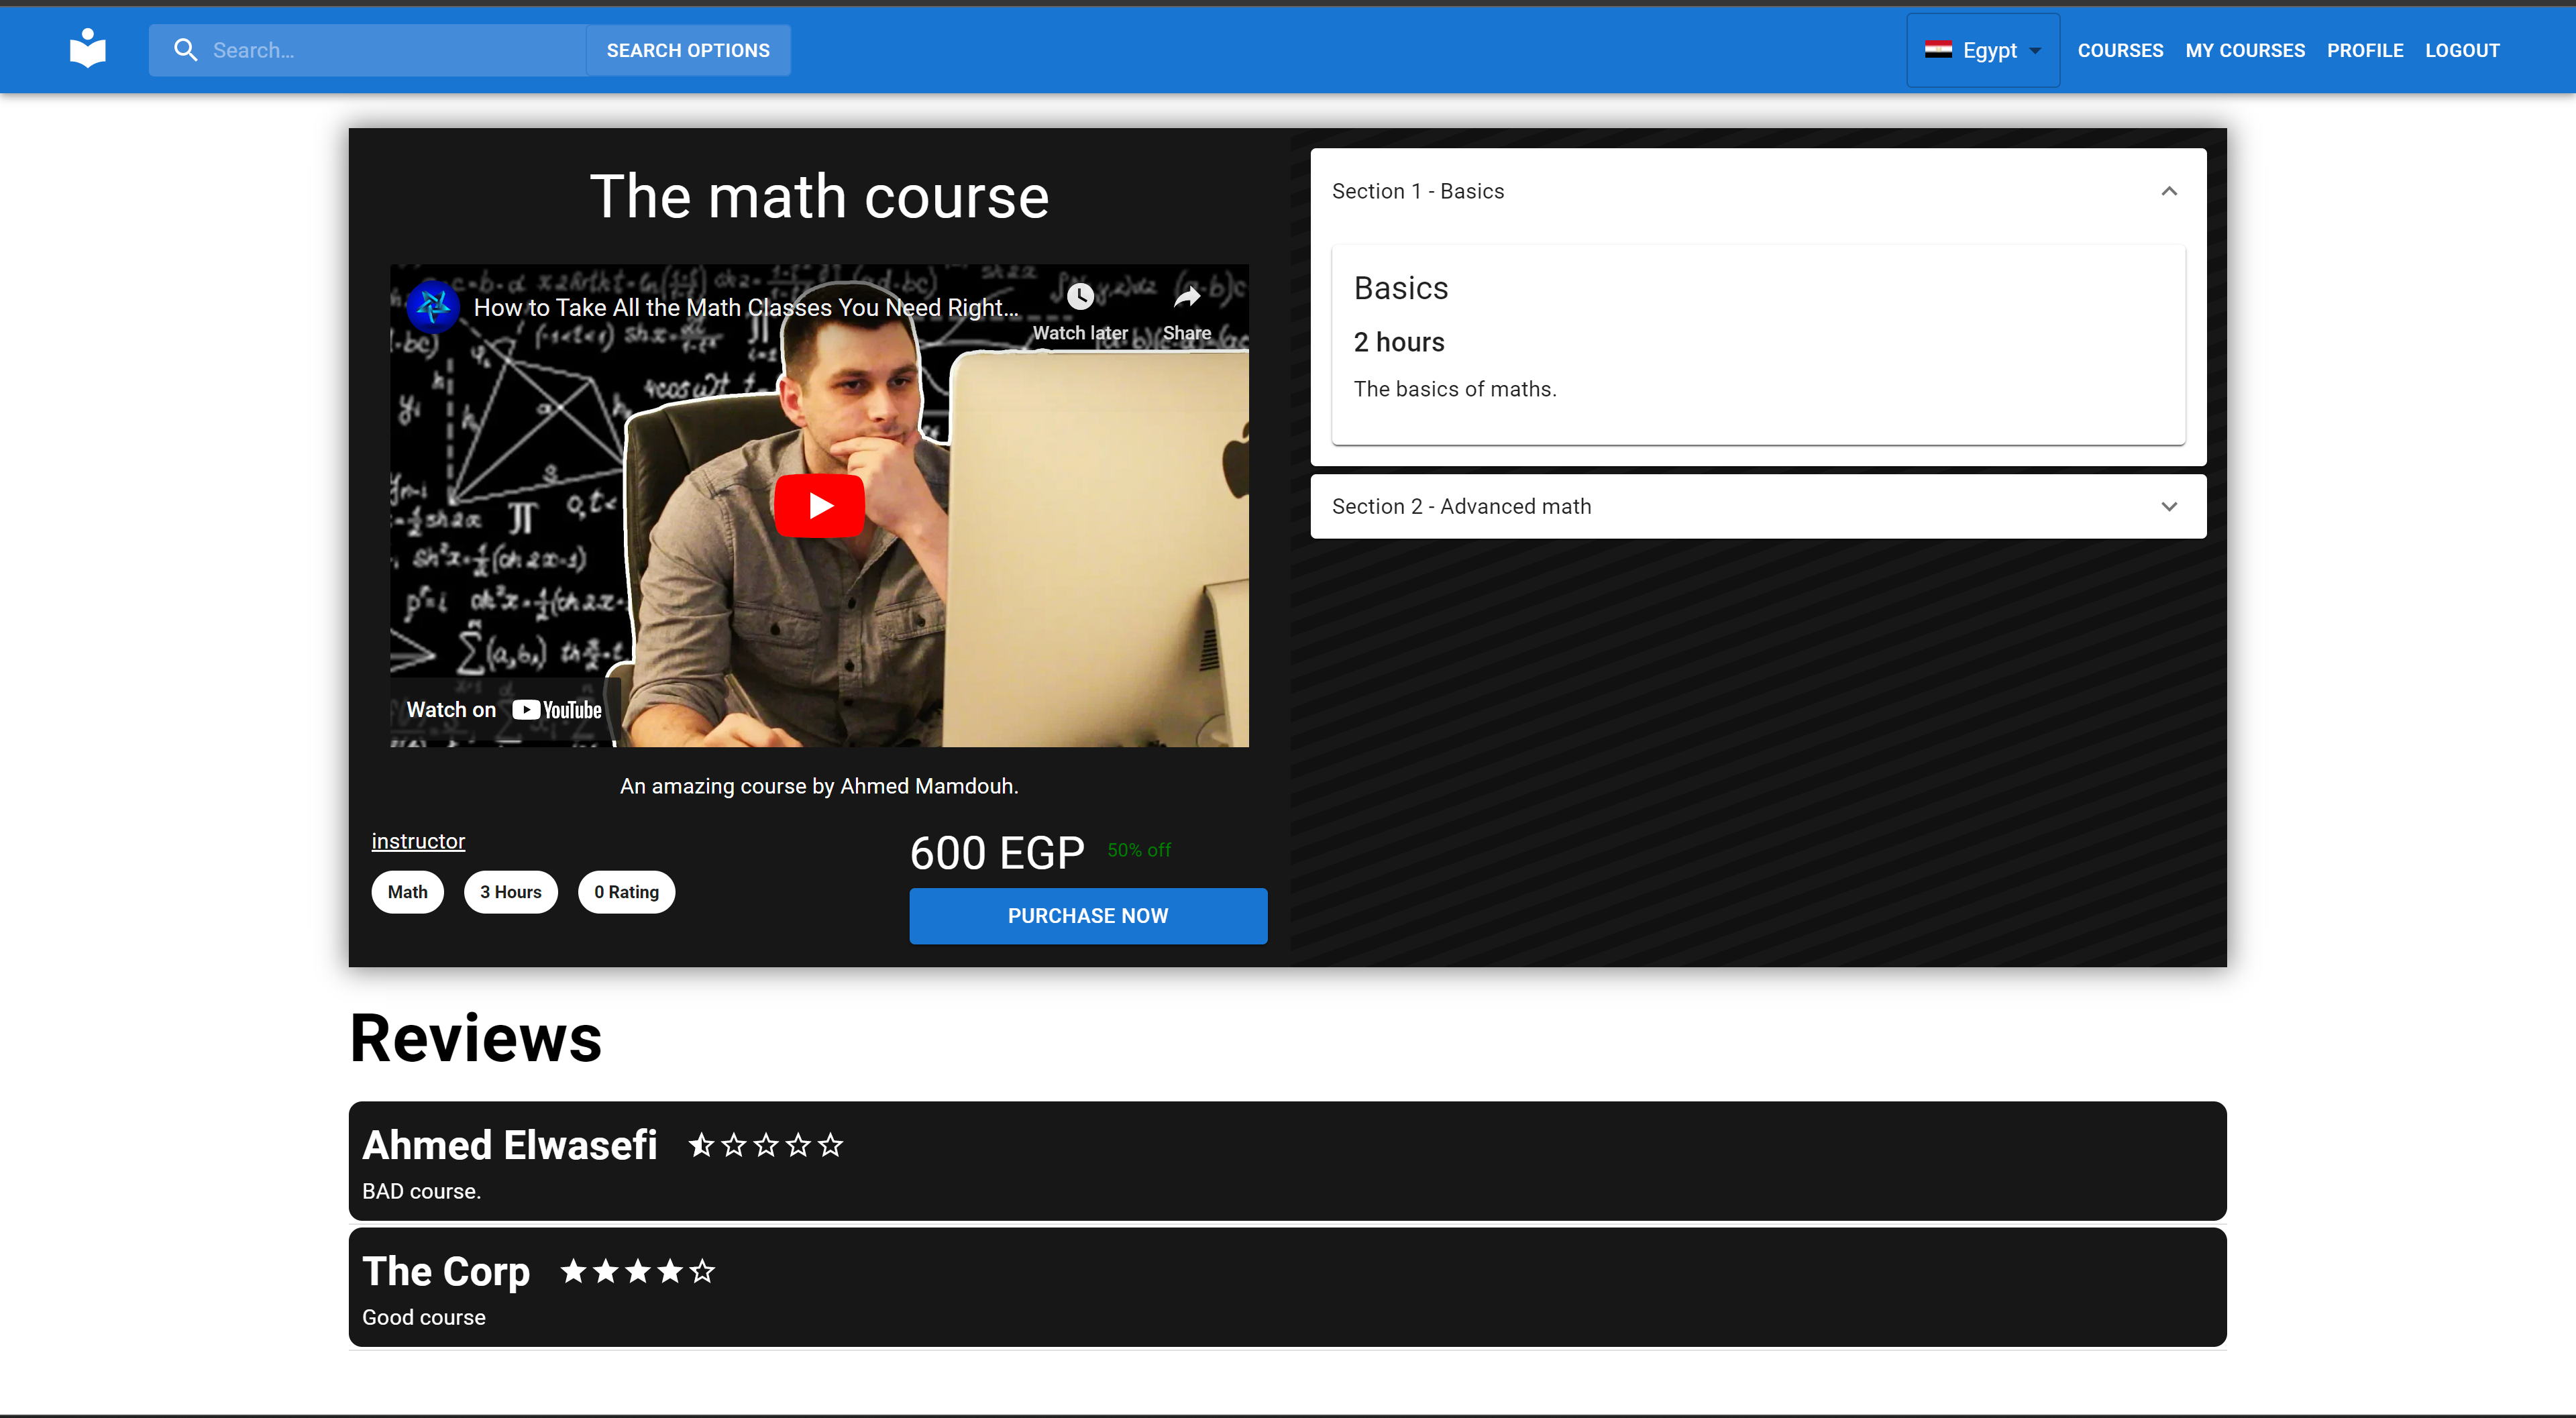Click the Search Options button

coord(687,50)
